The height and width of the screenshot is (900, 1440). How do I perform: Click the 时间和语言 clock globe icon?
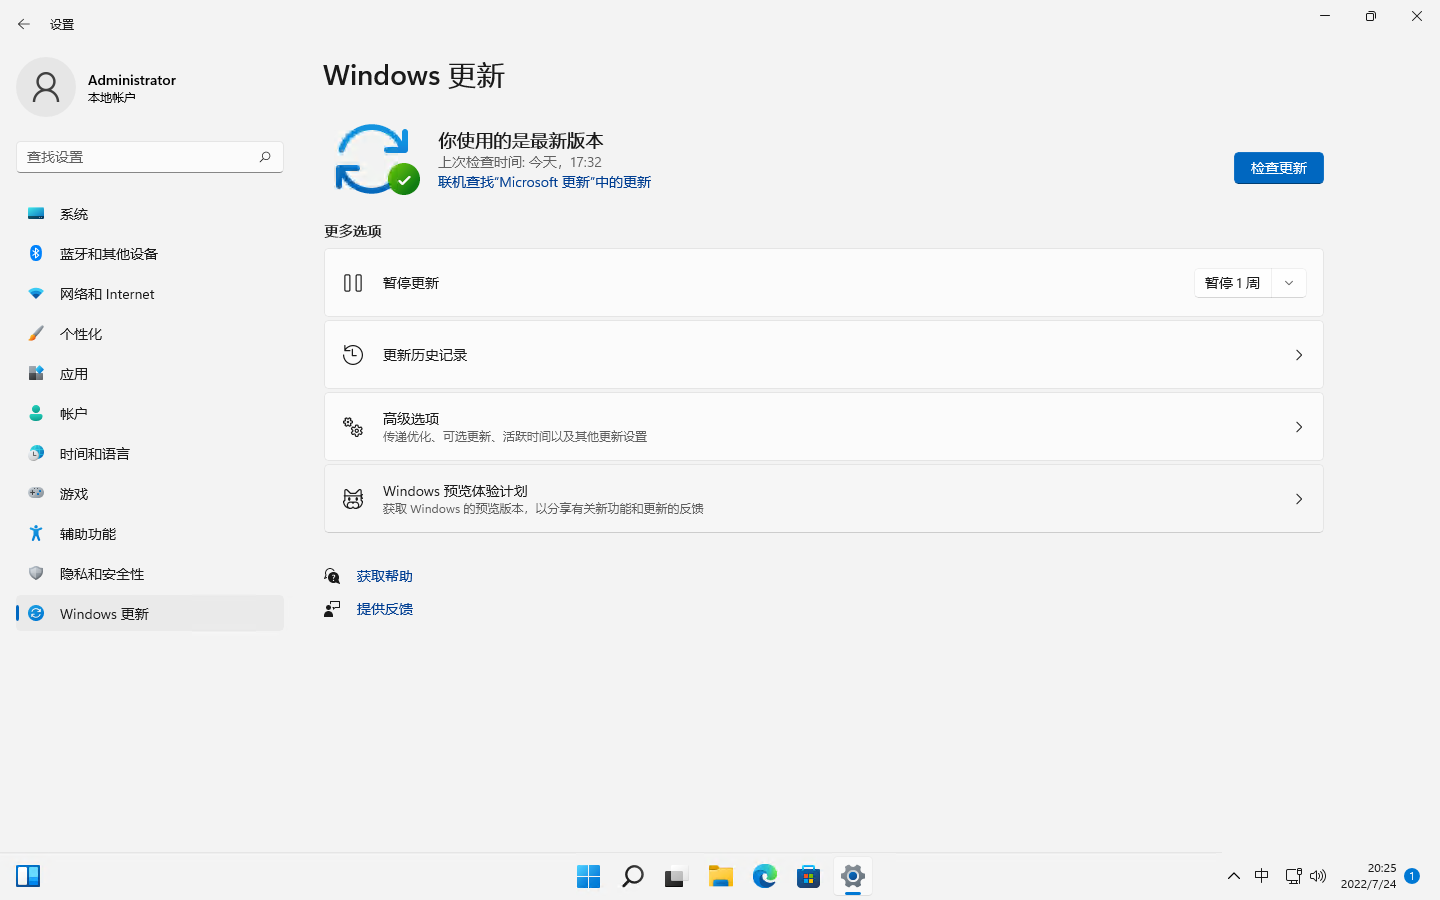point(36,453)
